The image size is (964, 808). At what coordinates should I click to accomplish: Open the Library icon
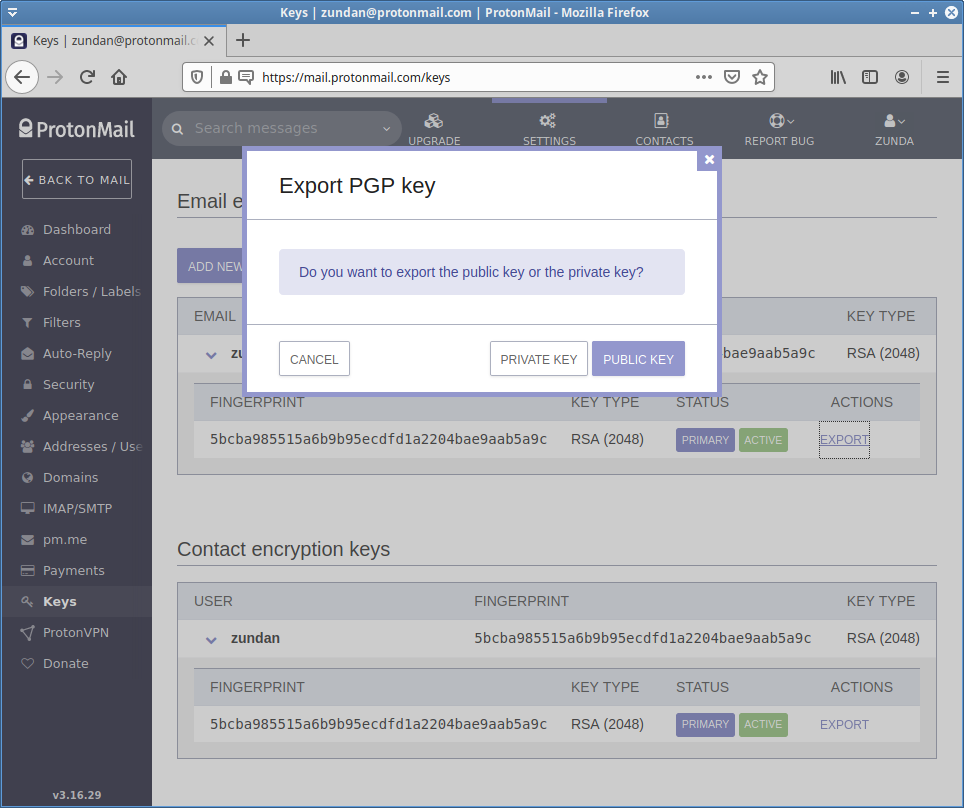838,77
